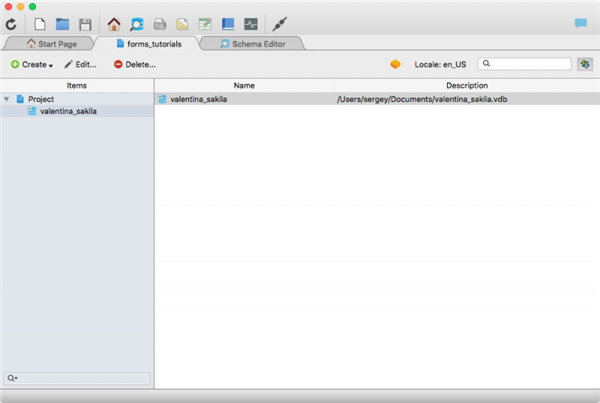Open the Create dropdown menu

click(x=32, y=64)
